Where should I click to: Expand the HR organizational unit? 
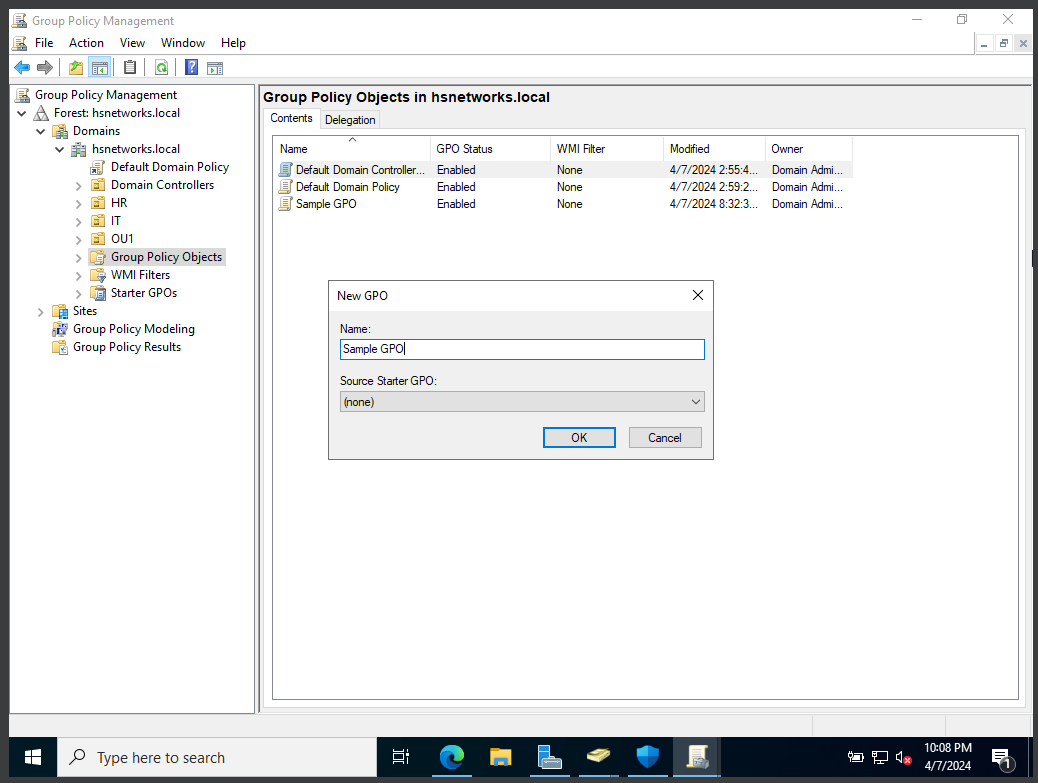[x=78, y=202]
